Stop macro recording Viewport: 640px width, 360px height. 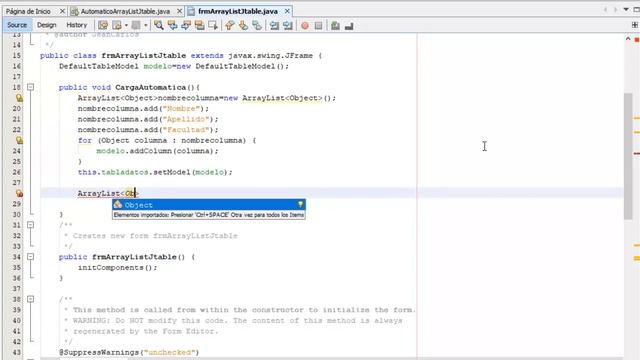click(x=318, y=25)
